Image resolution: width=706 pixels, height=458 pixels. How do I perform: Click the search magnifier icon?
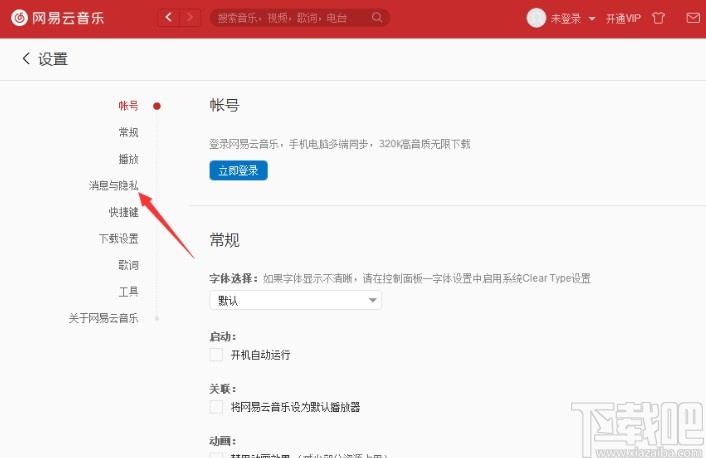click(377, 18)
